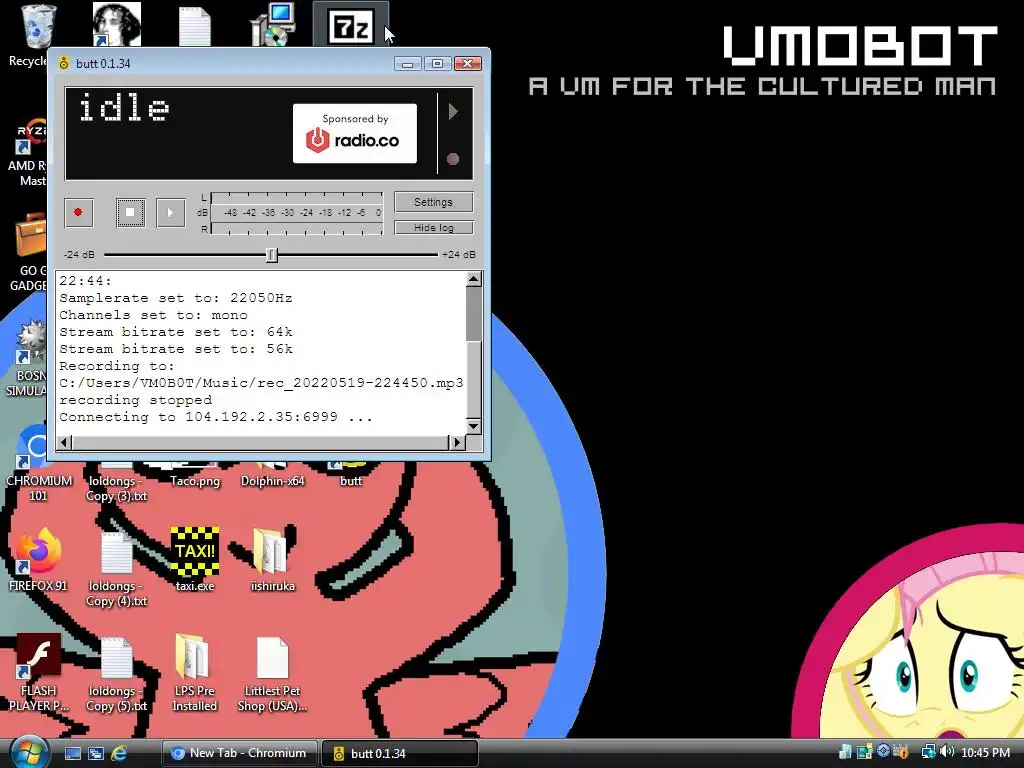Screen dimensions: 1024x768
Task: Select the Littlest Pet Shop (USA) file
Action: pos(272,673)
